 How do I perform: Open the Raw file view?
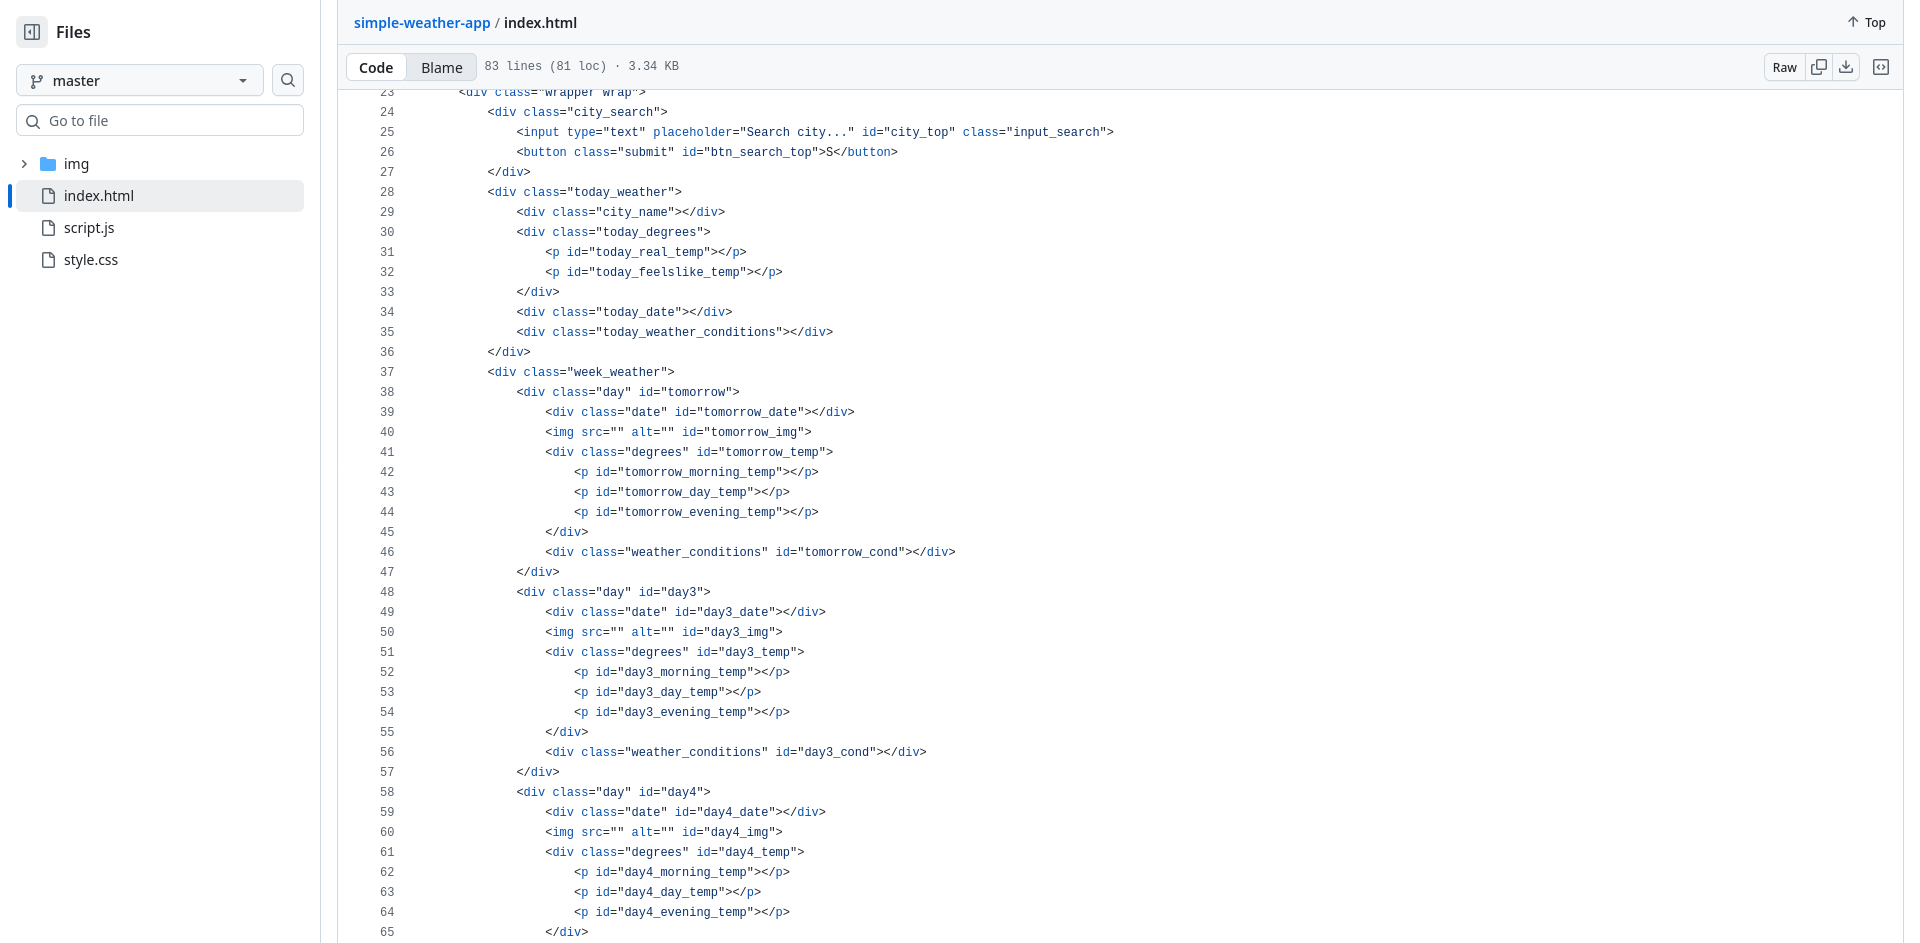(x=1784, y=67)
